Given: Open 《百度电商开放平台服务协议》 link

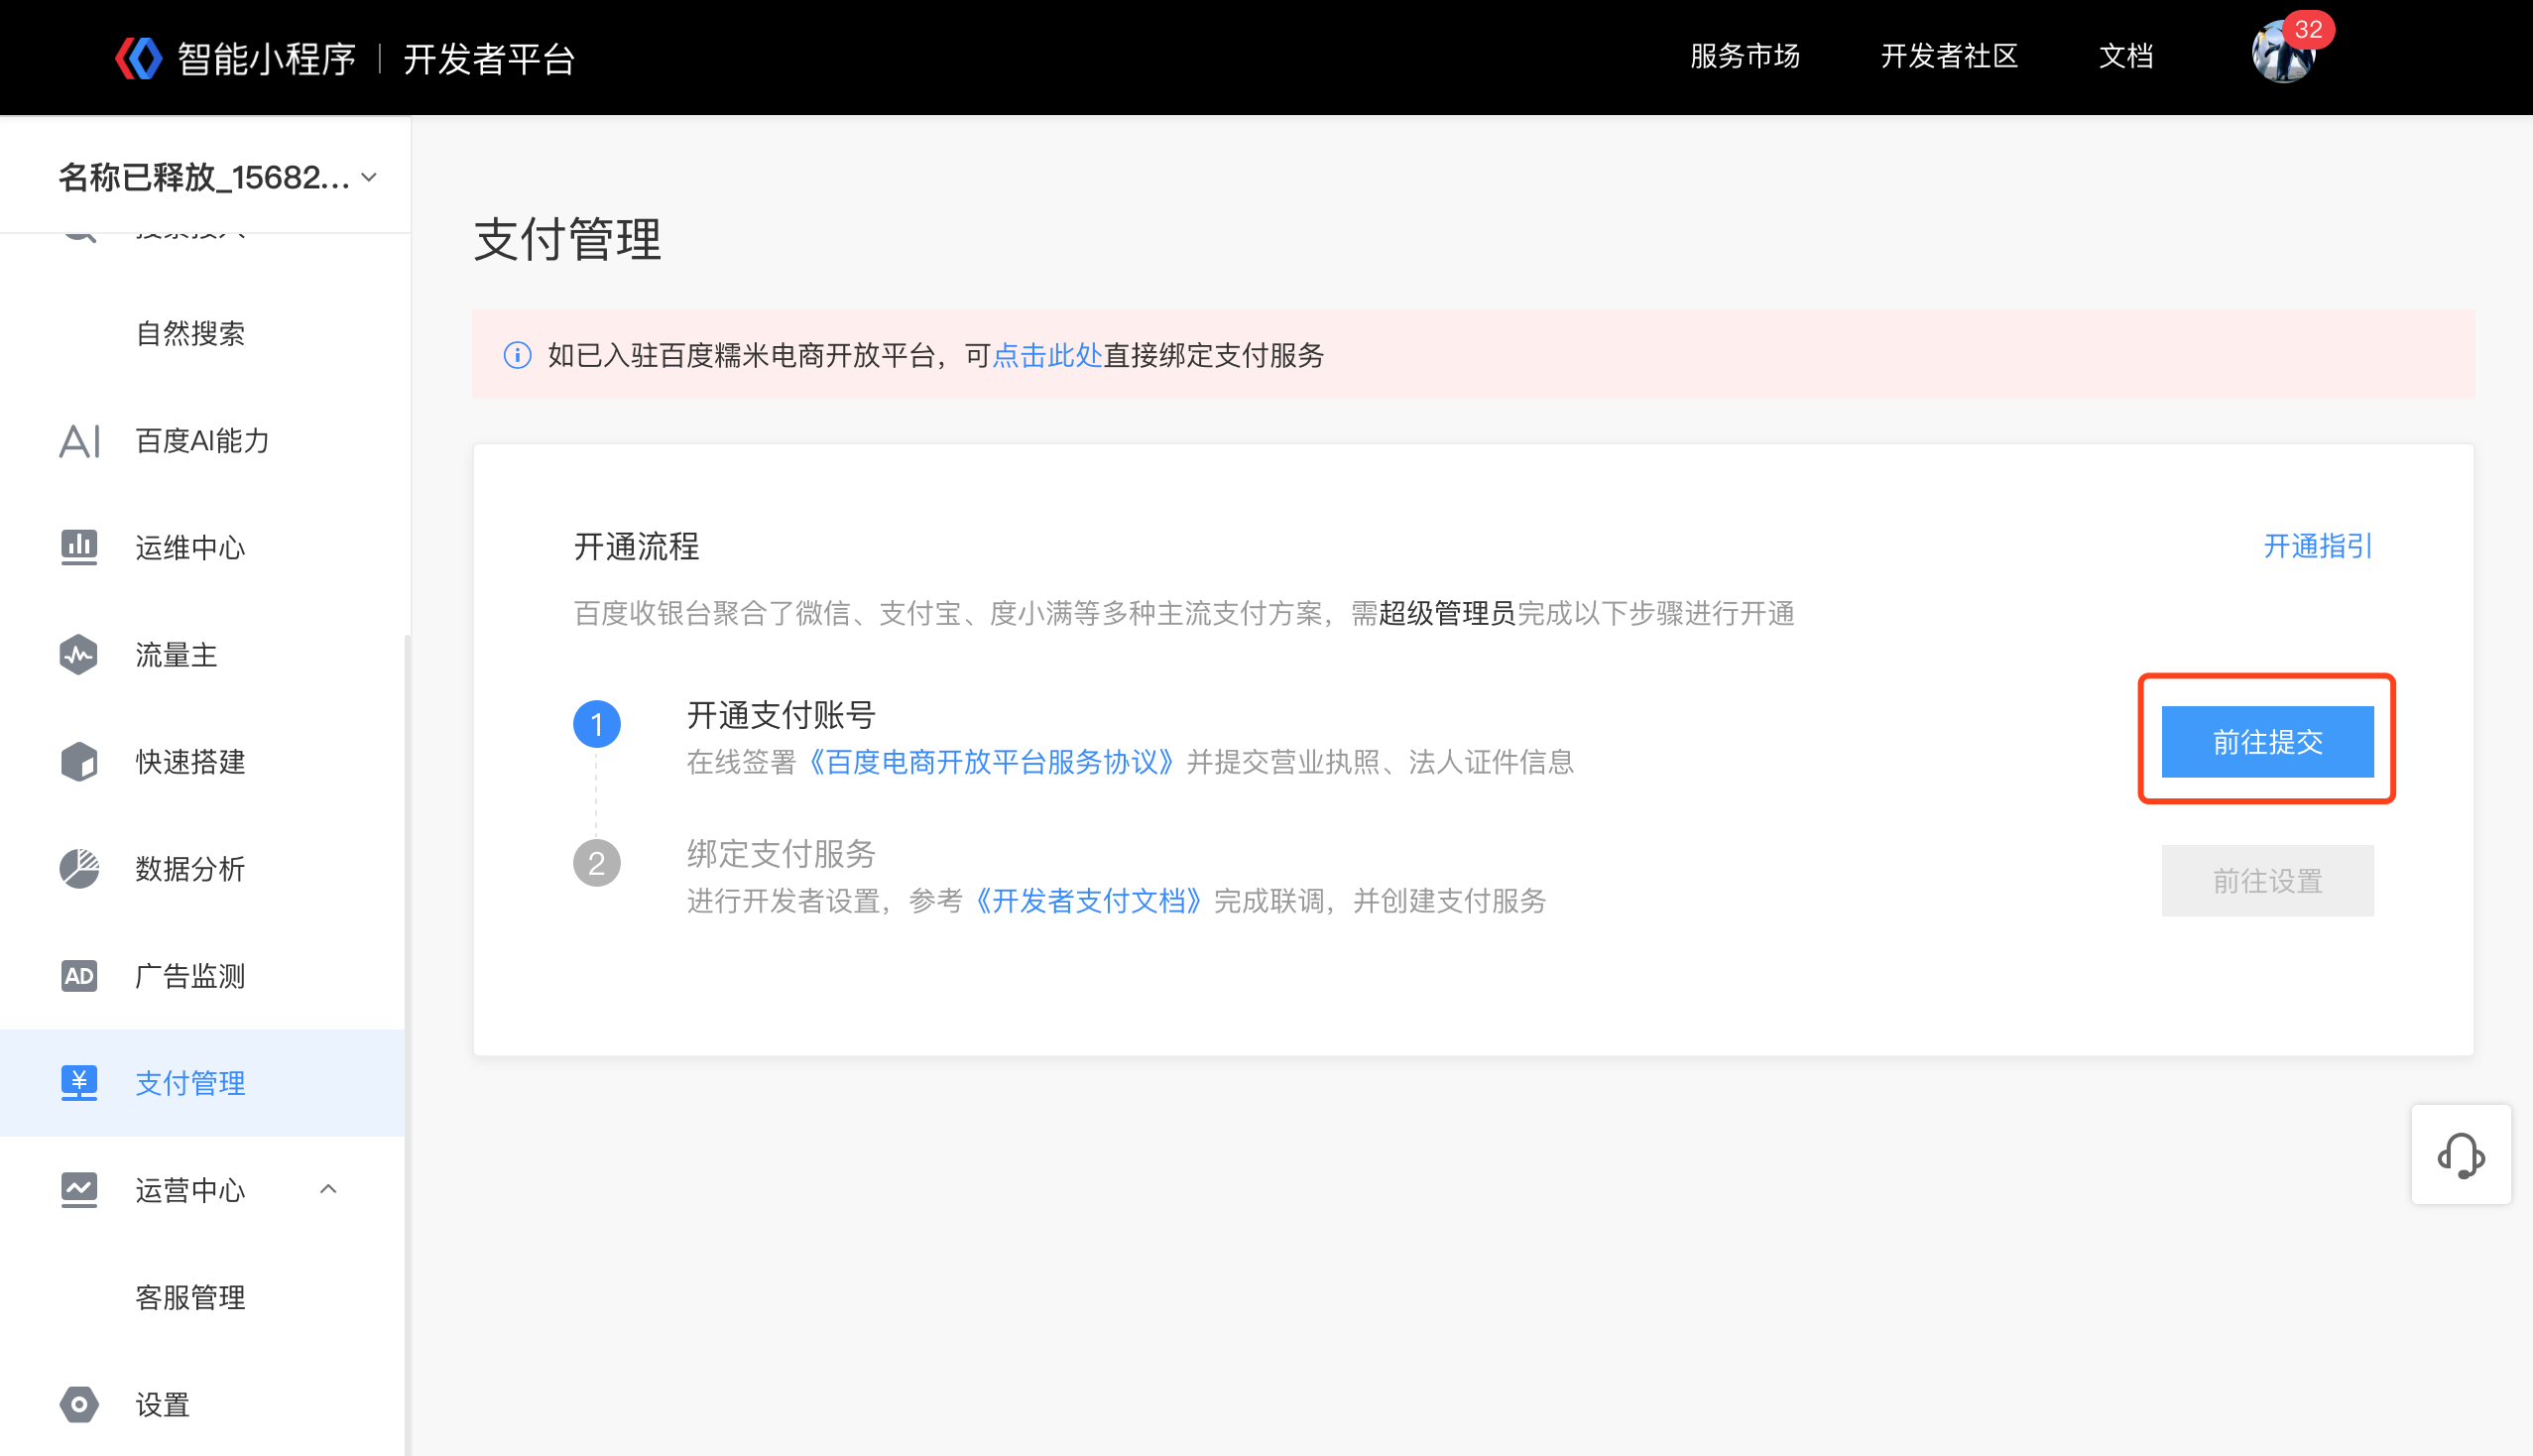Looking at the screenshot, I should [x=991, y=762].
